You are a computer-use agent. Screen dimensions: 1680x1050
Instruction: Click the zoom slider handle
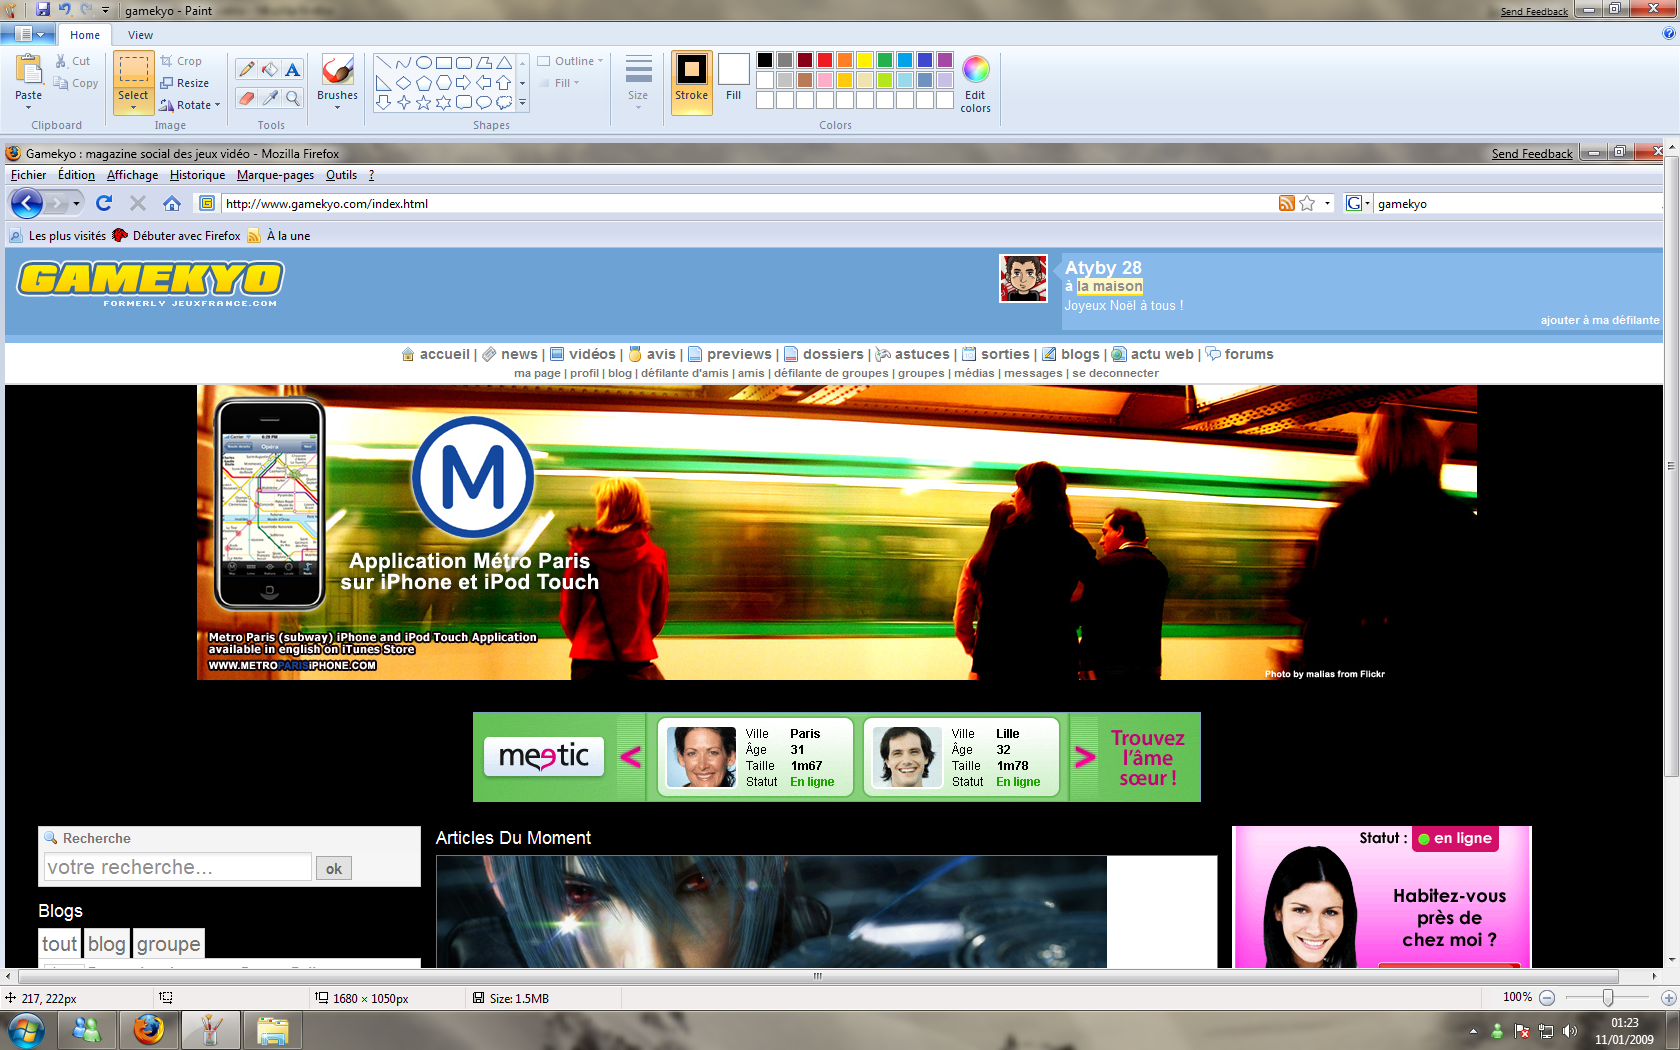[x=1608, y=998]
